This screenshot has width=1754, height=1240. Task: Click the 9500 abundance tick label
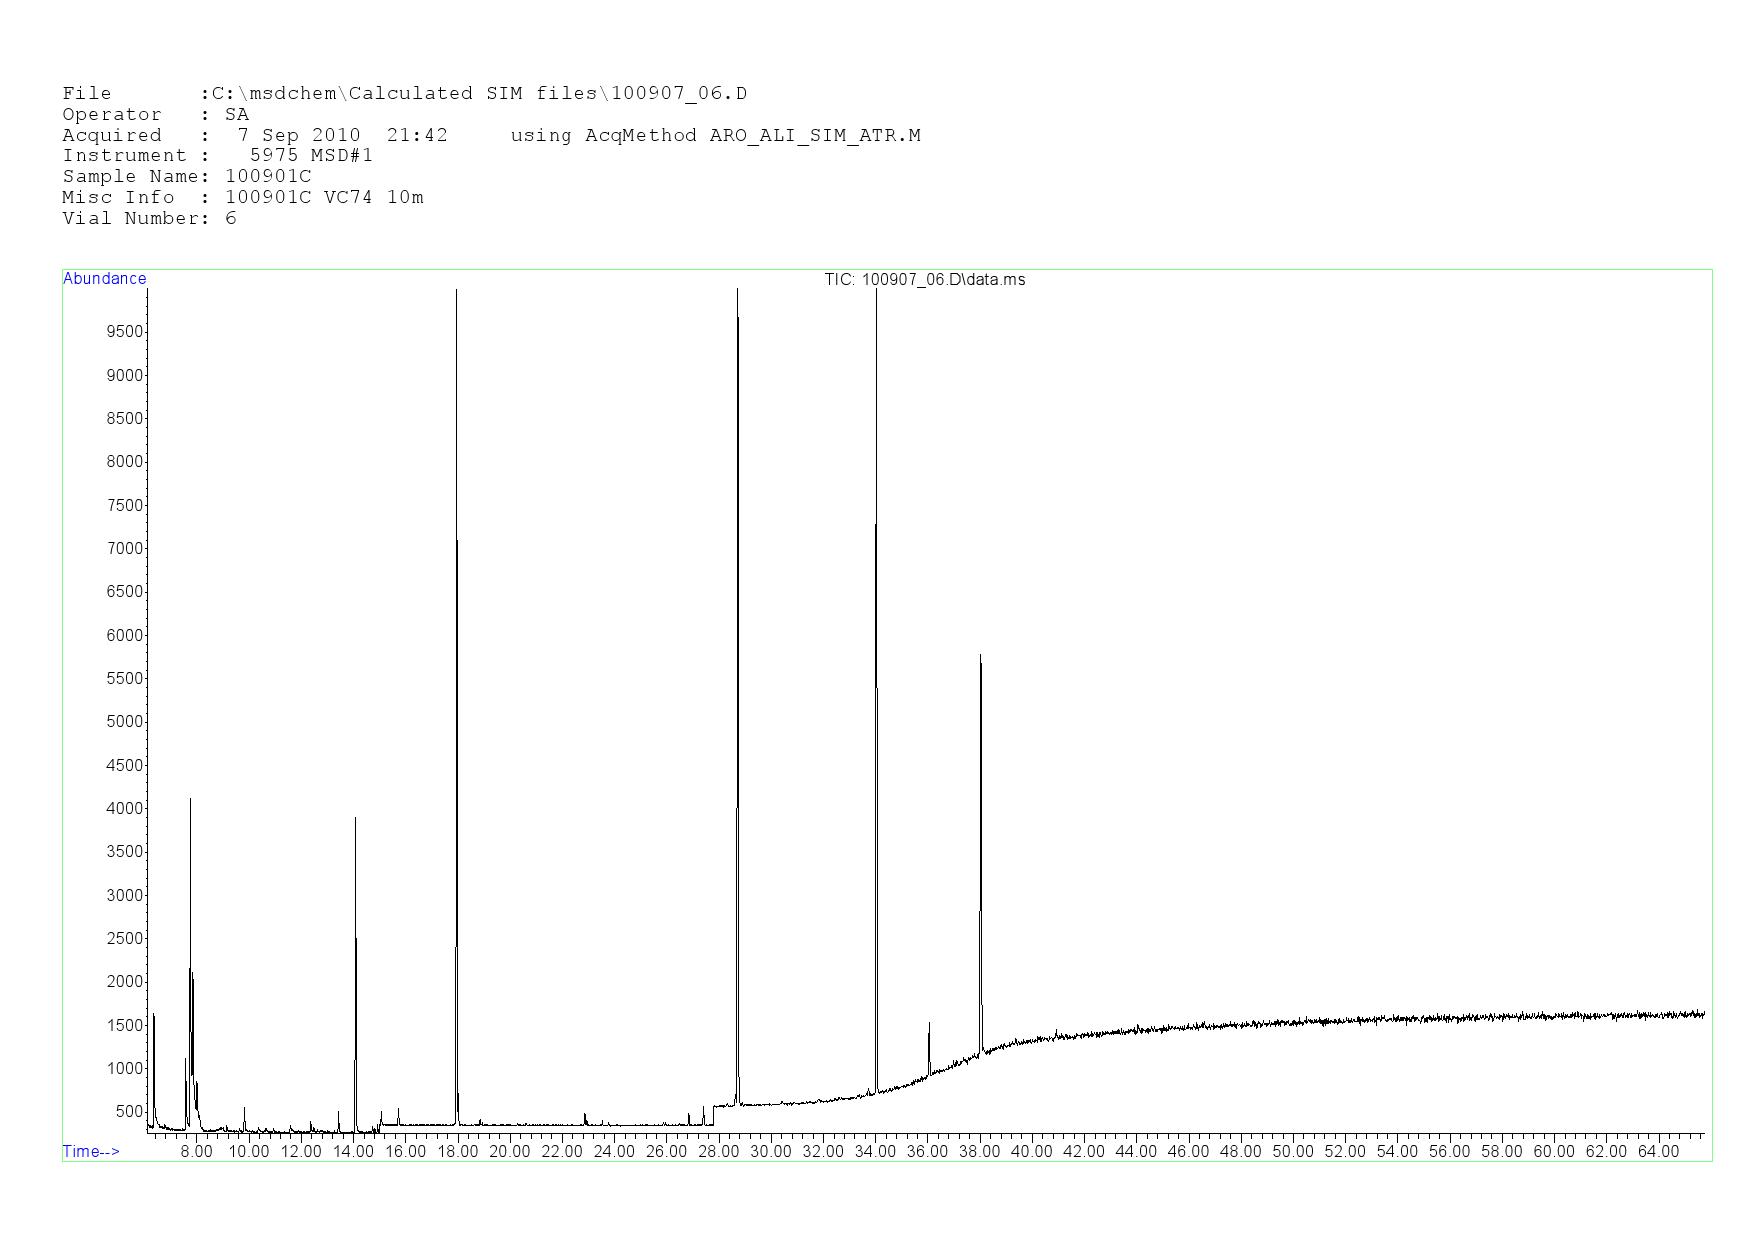click(x=125, y=332)
